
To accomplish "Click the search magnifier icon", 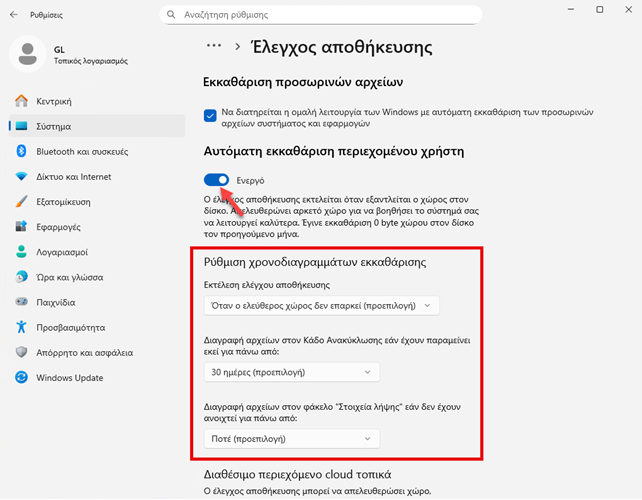I will [171, 15].
